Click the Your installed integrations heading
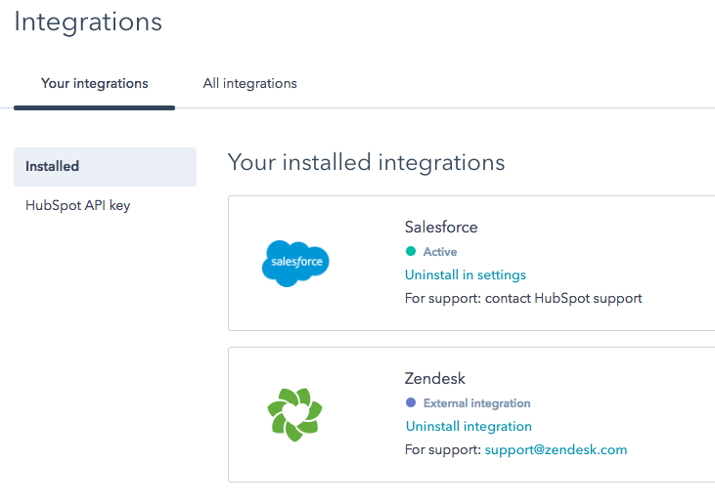The image size is (715, 504). pos(366,162)
